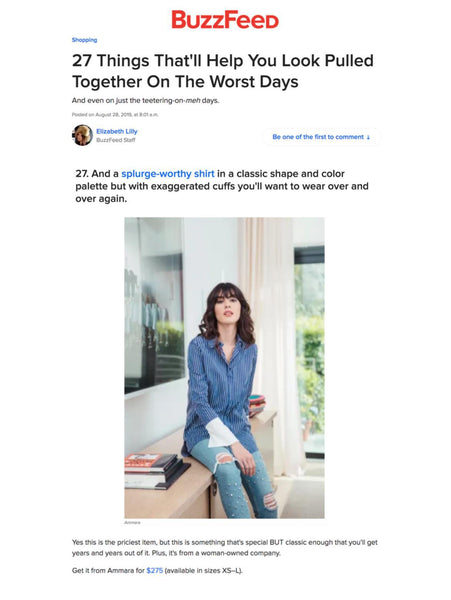
Task: Click the BuzzFeed logo
Action: point(225,20)
